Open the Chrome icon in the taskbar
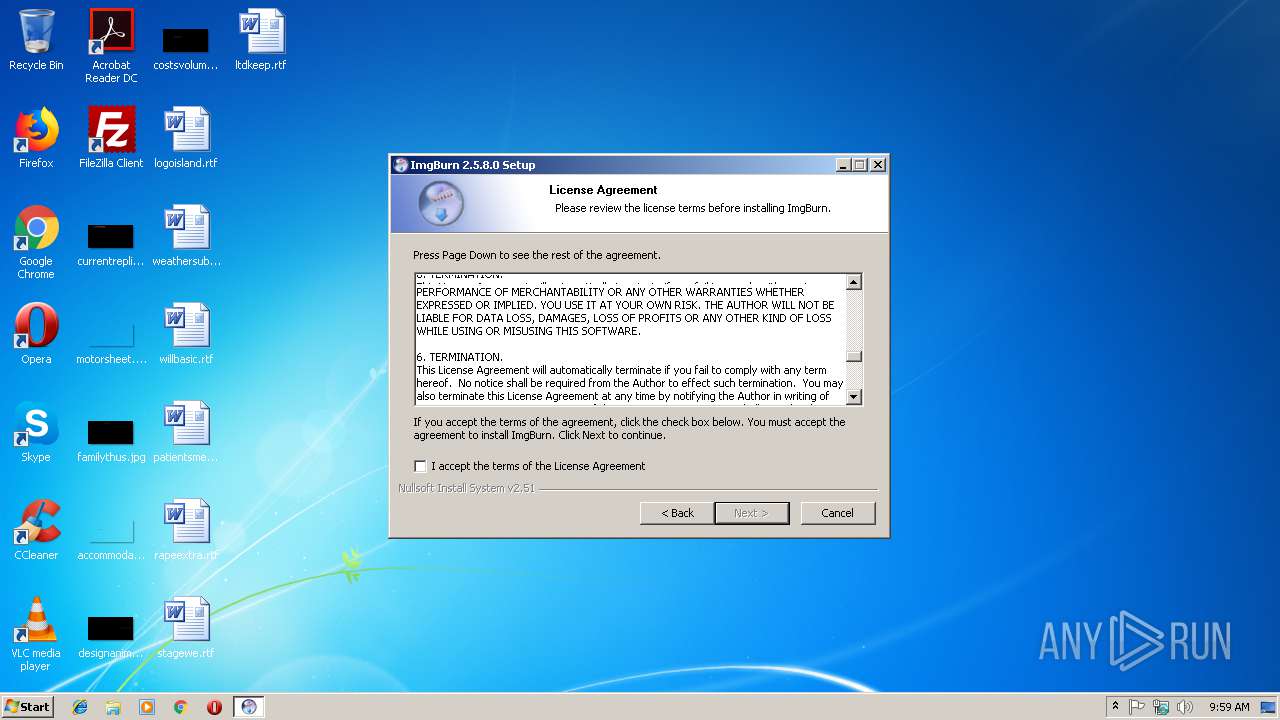The width and height of the screenshot is (1280, 720). point(181,707)
